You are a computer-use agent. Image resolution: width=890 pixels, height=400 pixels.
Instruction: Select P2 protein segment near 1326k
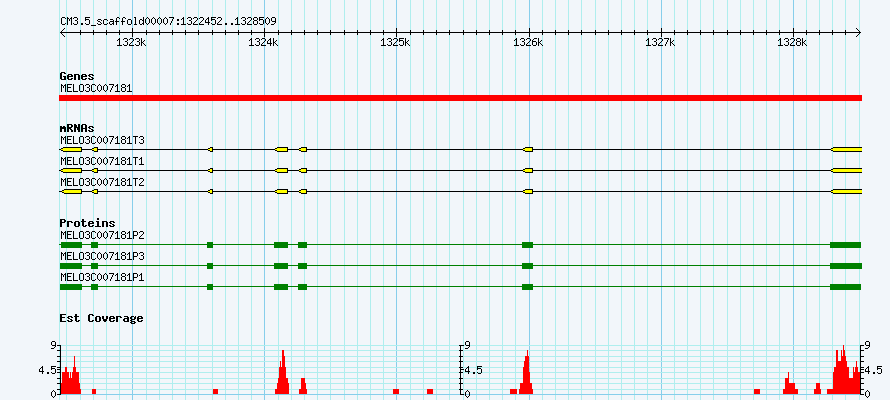528,245
